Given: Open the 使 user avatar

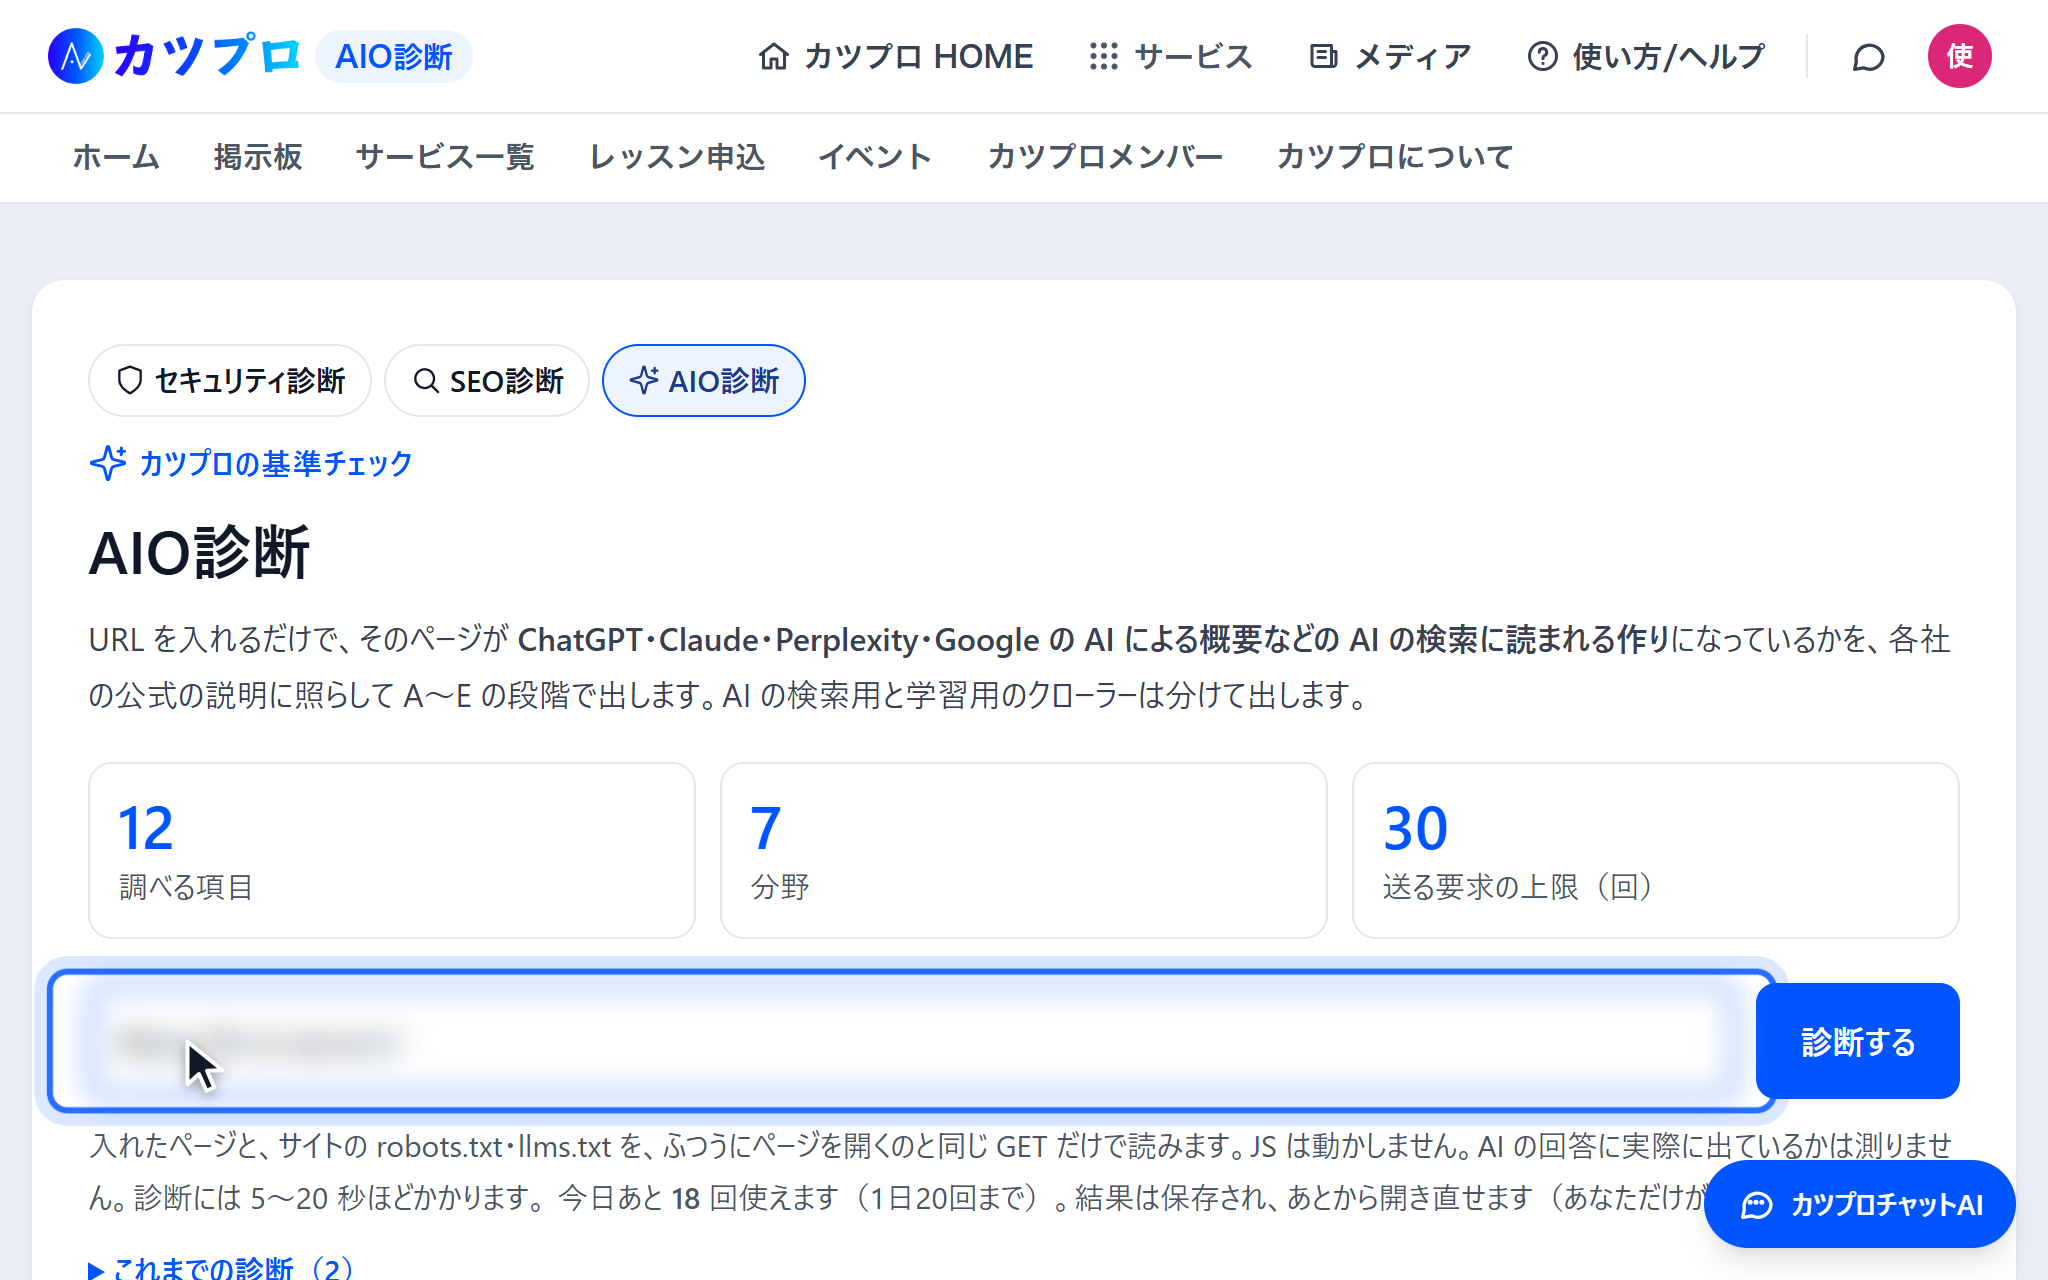Looking at the screenshot, I should point(1959,56).
